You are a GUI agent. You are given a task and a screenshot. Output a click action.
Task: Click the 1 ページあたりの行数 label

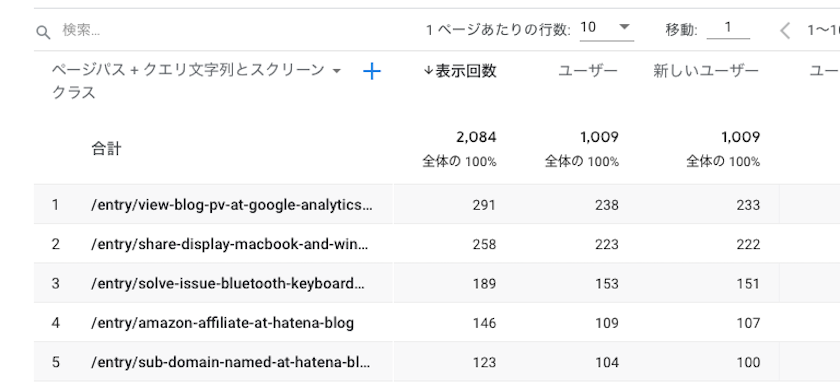498,30
